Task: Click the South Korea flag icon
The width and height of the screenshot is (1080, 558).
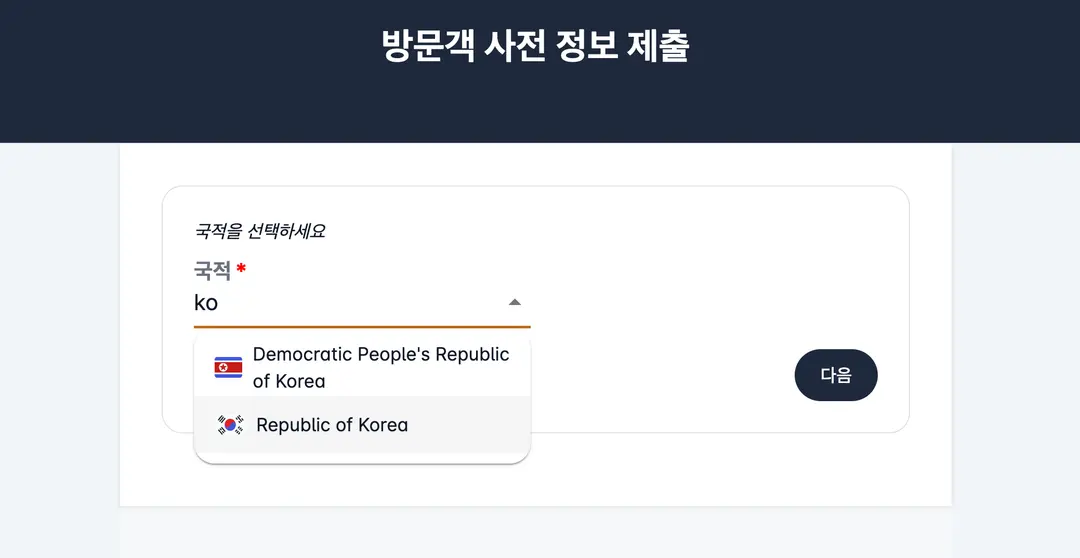Action: click(230, 425)
